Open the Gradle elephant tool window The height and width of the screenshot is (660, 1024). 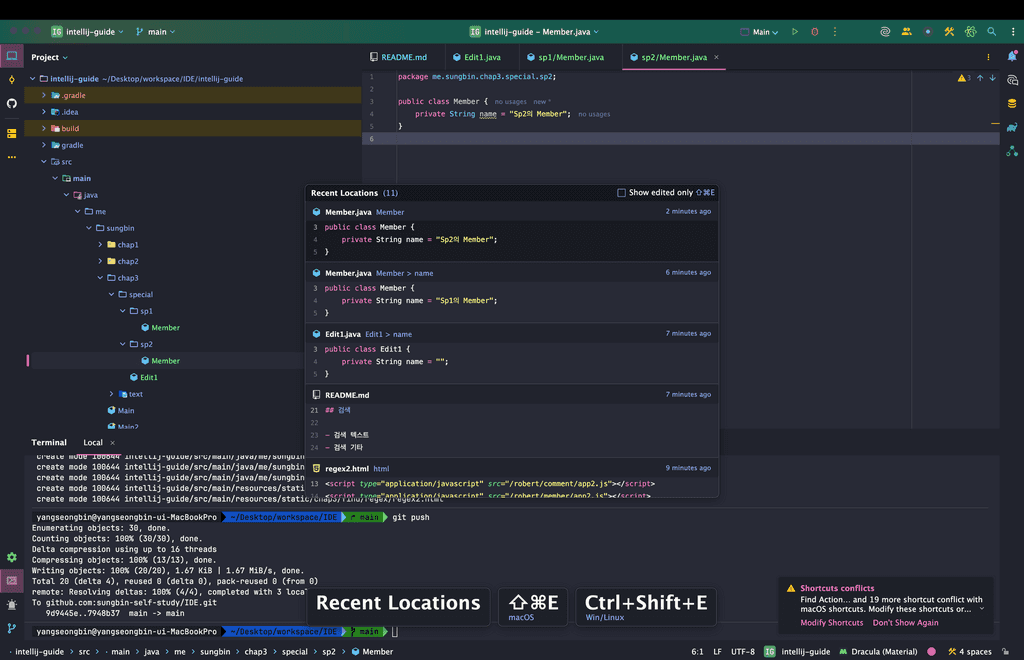tap(1012, 127)
